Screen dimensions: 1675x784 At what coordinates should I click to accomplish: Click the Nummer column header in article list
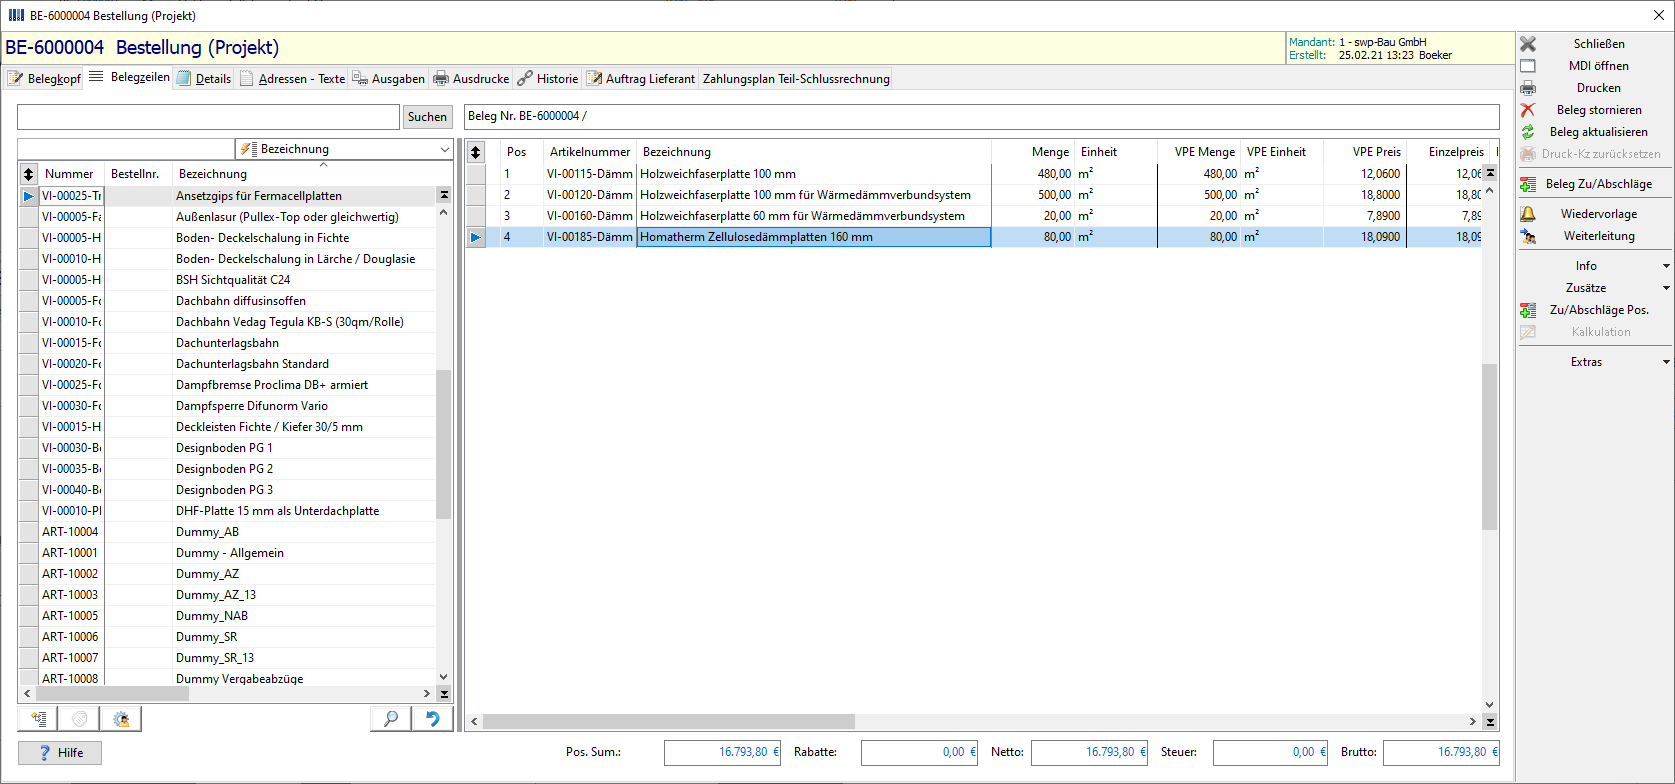click(x=70, y=174)
